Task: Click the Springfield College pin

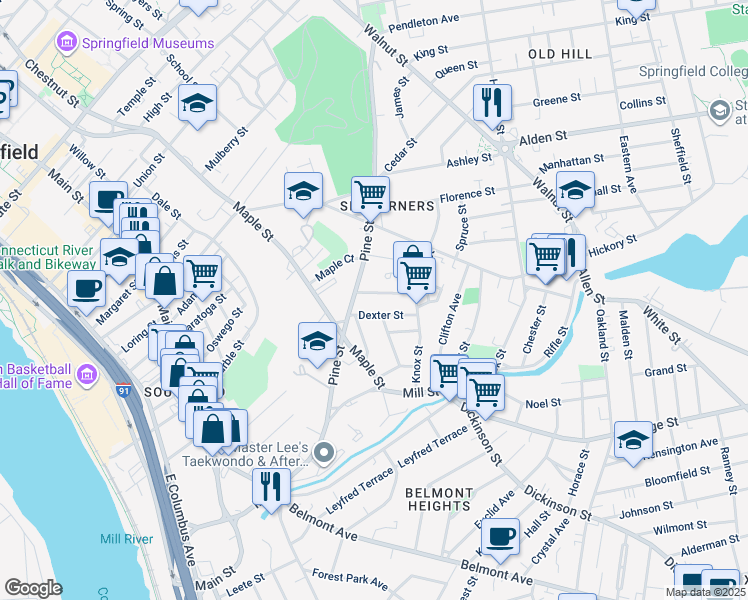Action: (x=719, y=110)
